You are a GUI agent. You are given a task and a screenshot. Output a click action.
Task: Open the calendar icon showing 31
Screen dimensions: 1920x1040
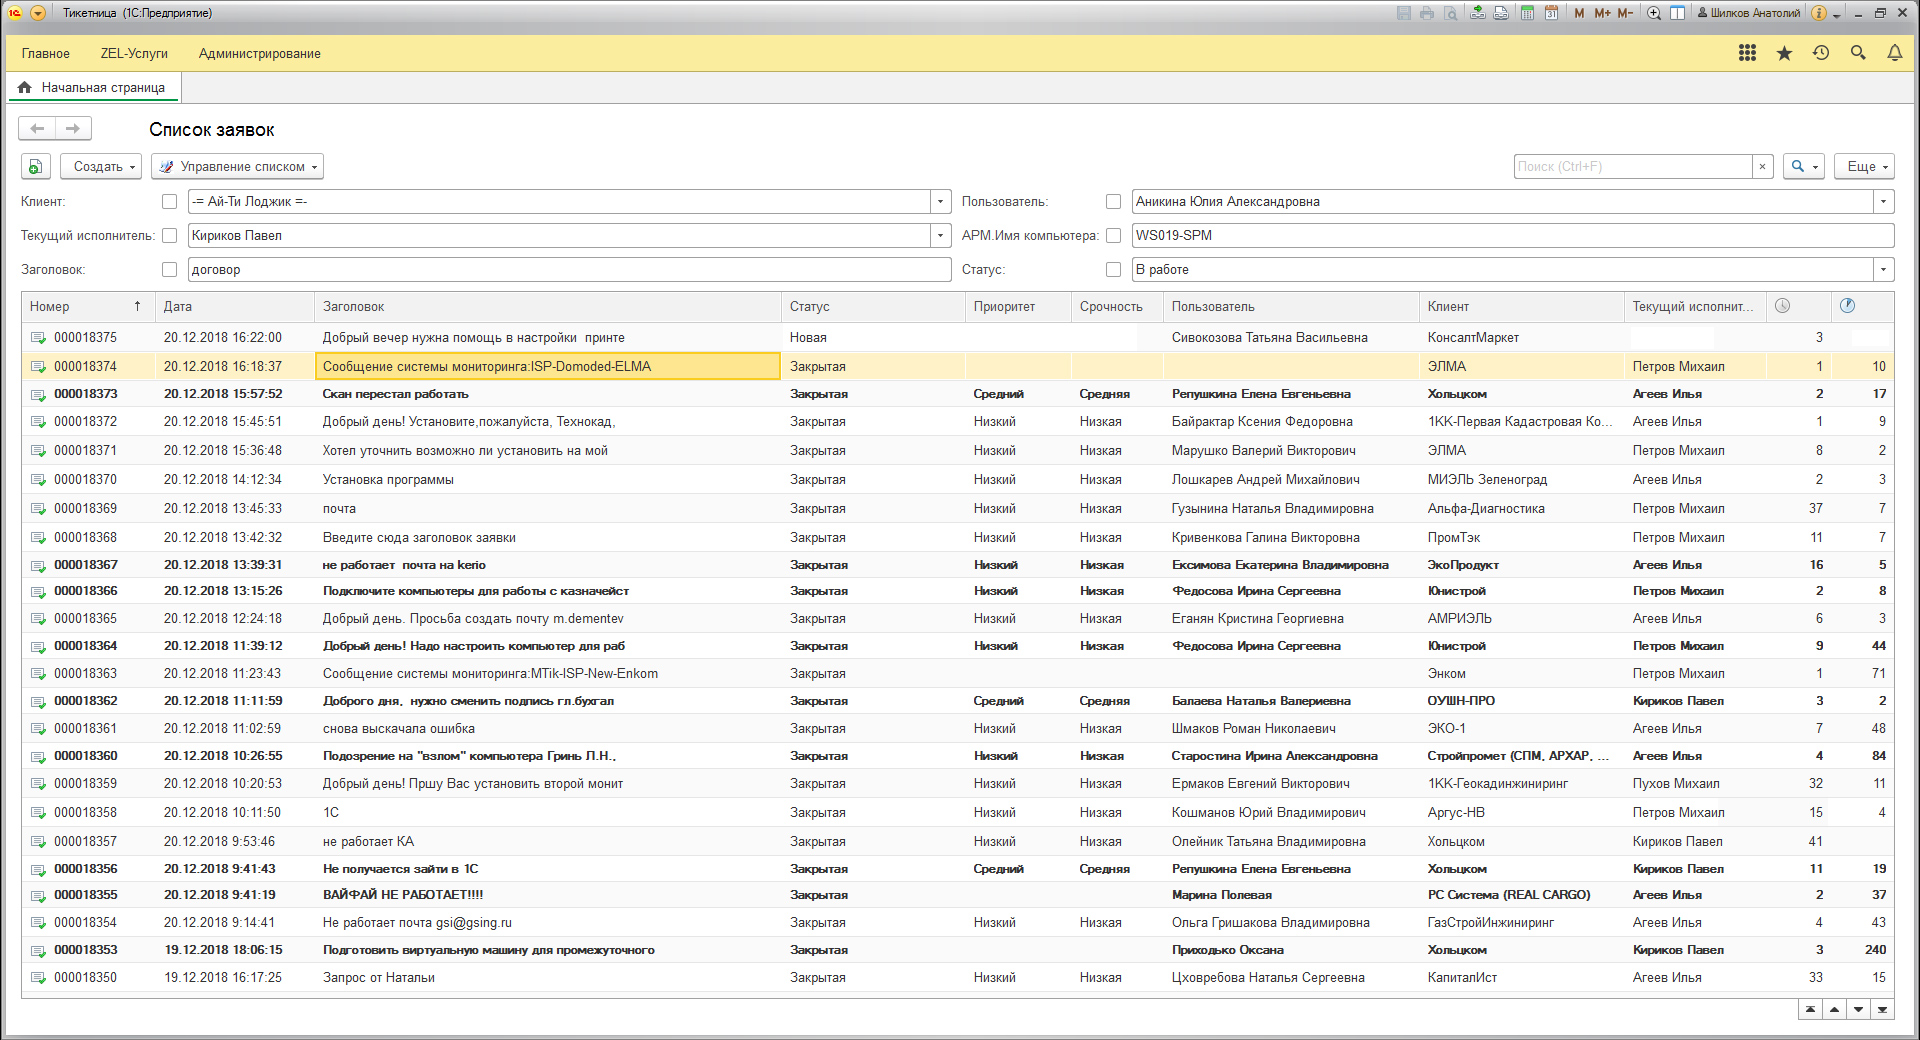1551,13
